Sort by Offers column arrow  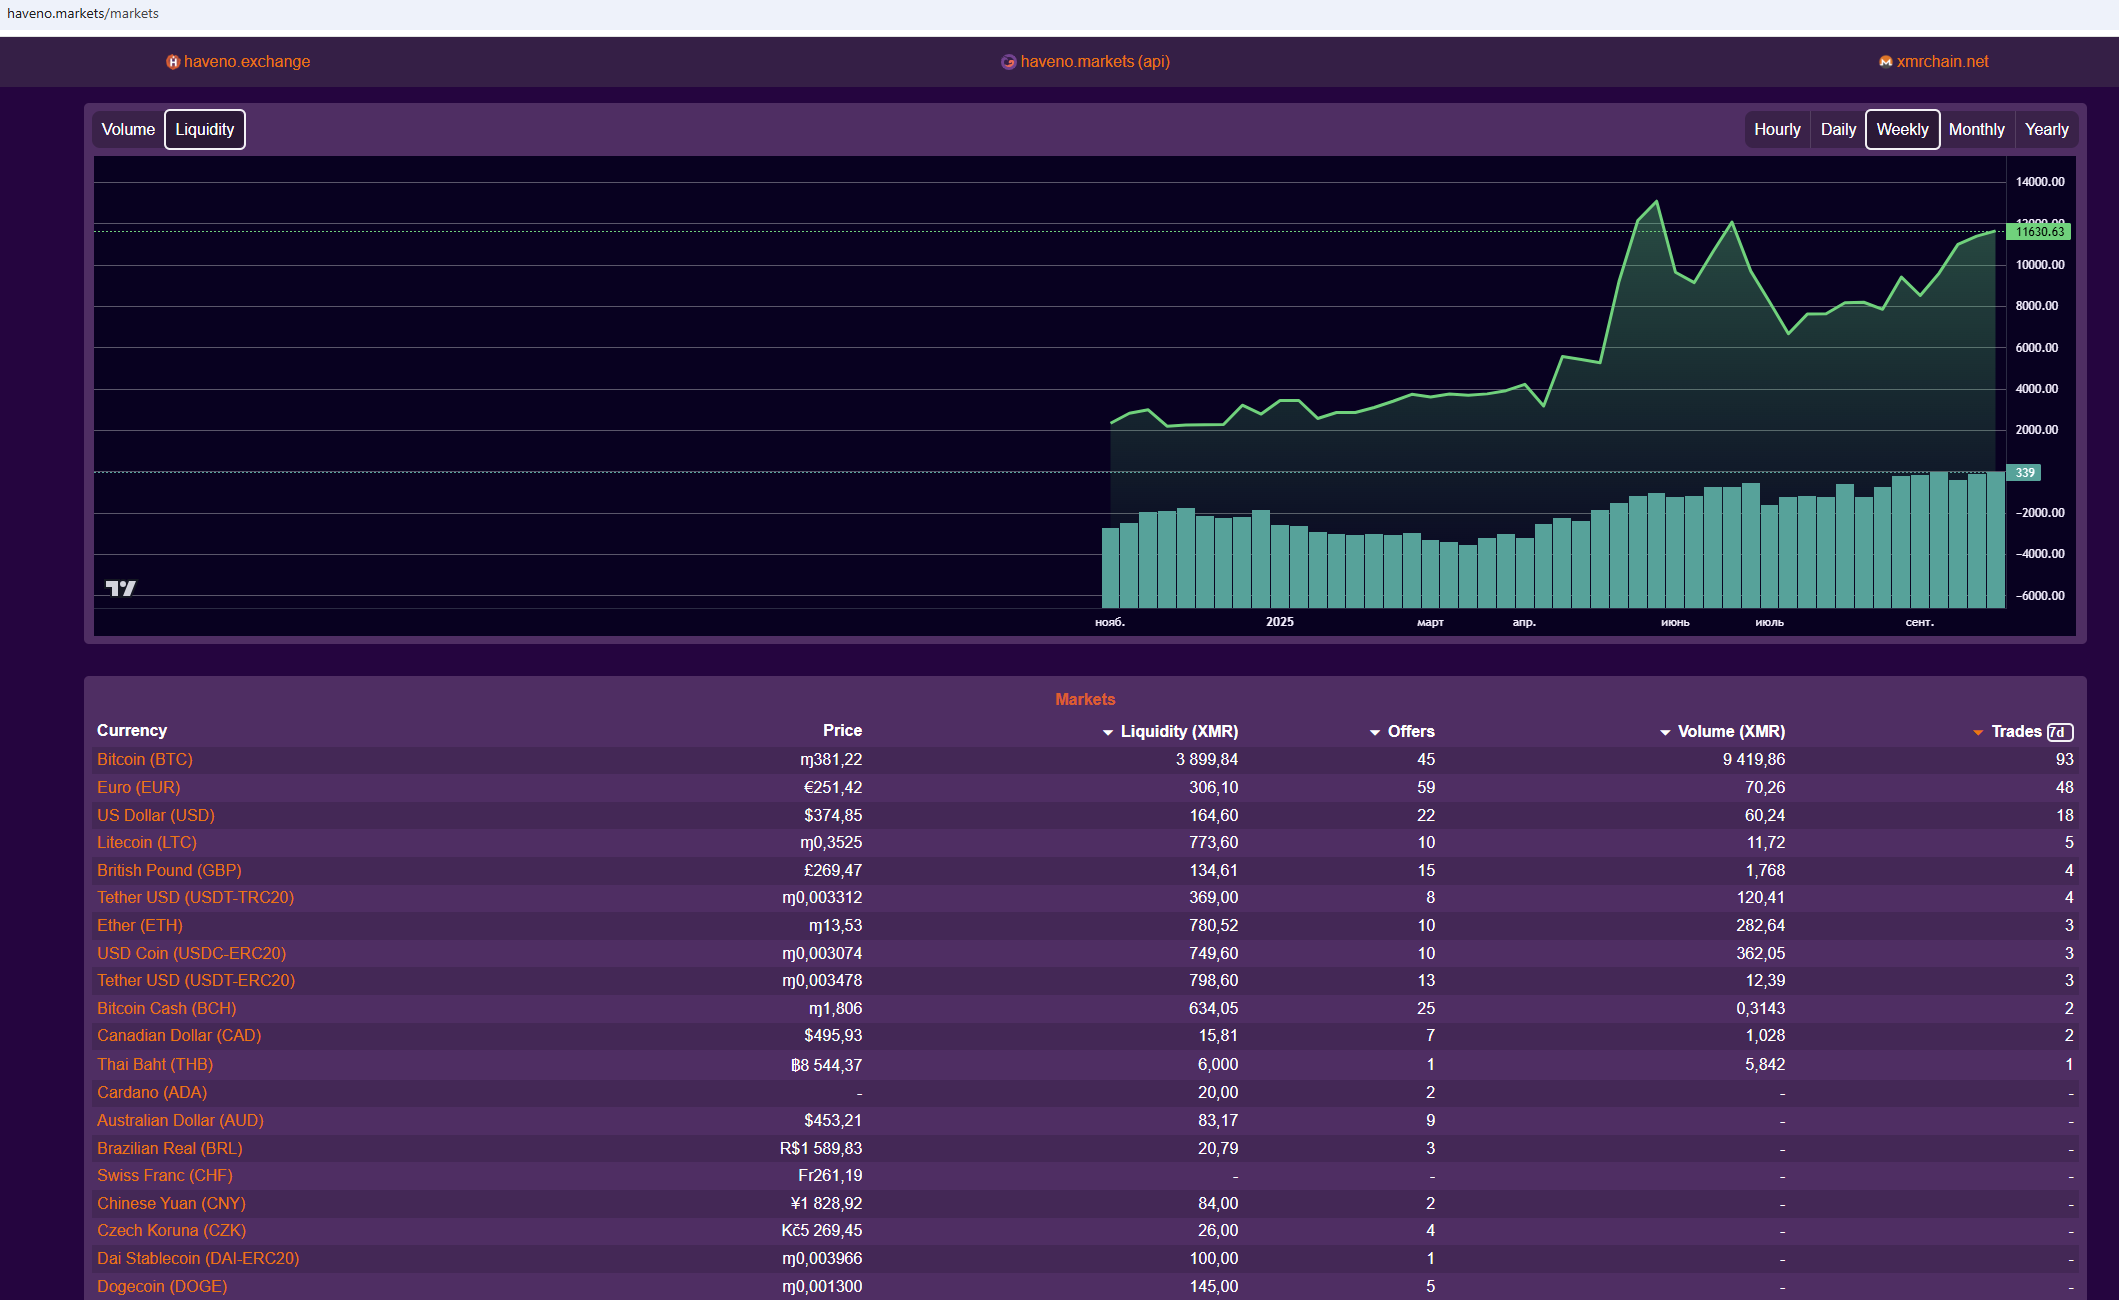[x=1374, y=733]
